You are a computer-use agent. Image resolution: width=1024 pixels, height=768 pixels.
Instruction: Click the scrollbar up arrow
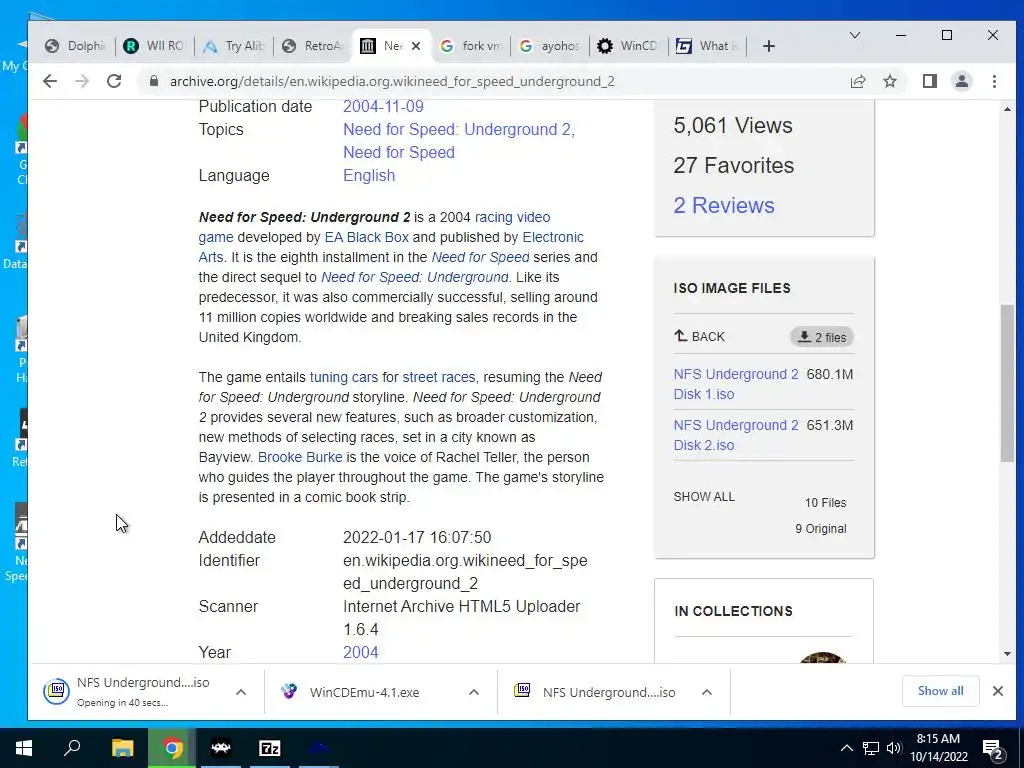1007,109
